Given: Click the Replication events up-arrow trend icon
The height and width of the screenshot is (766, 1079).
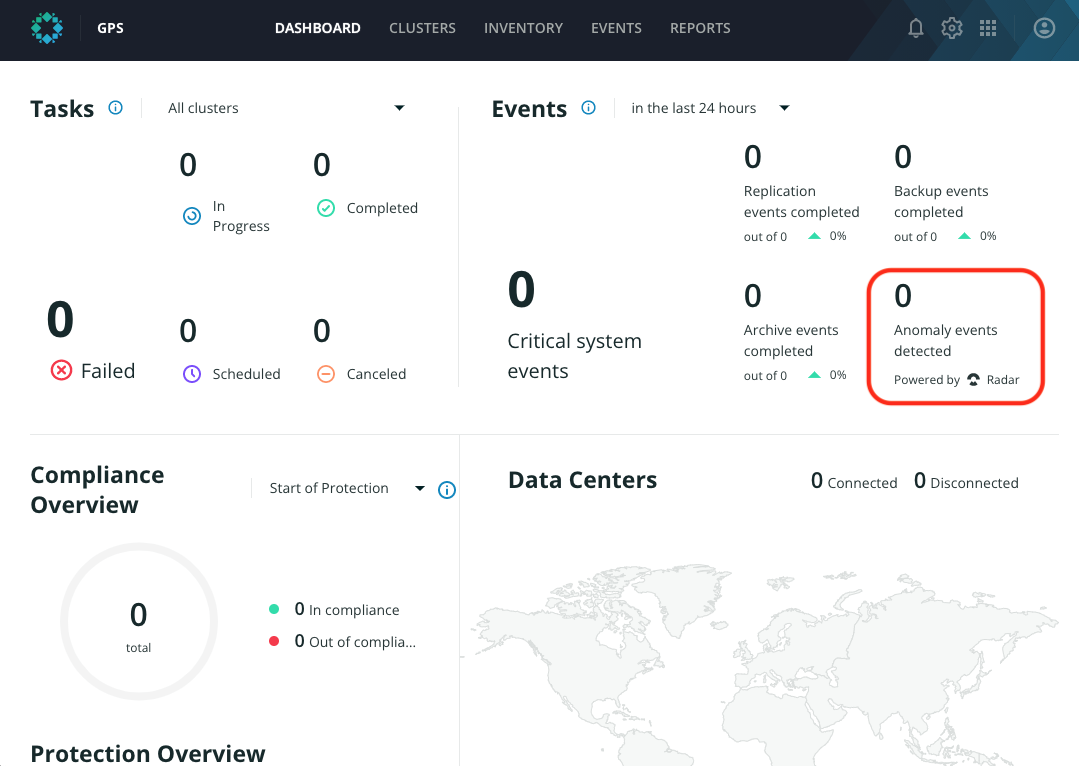Looking at the screenshot, I should click(x=814, y=236).
